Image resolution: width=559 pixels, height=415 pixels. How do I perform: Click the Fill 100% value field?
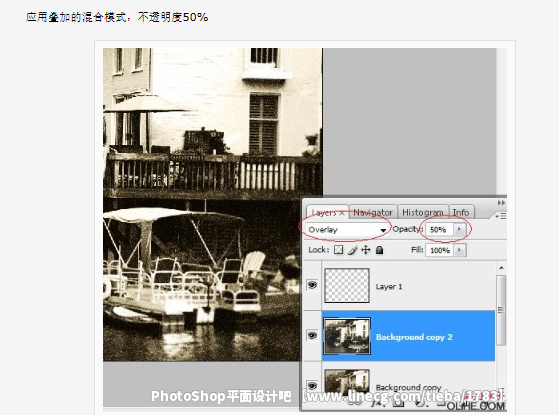(440, 250)
